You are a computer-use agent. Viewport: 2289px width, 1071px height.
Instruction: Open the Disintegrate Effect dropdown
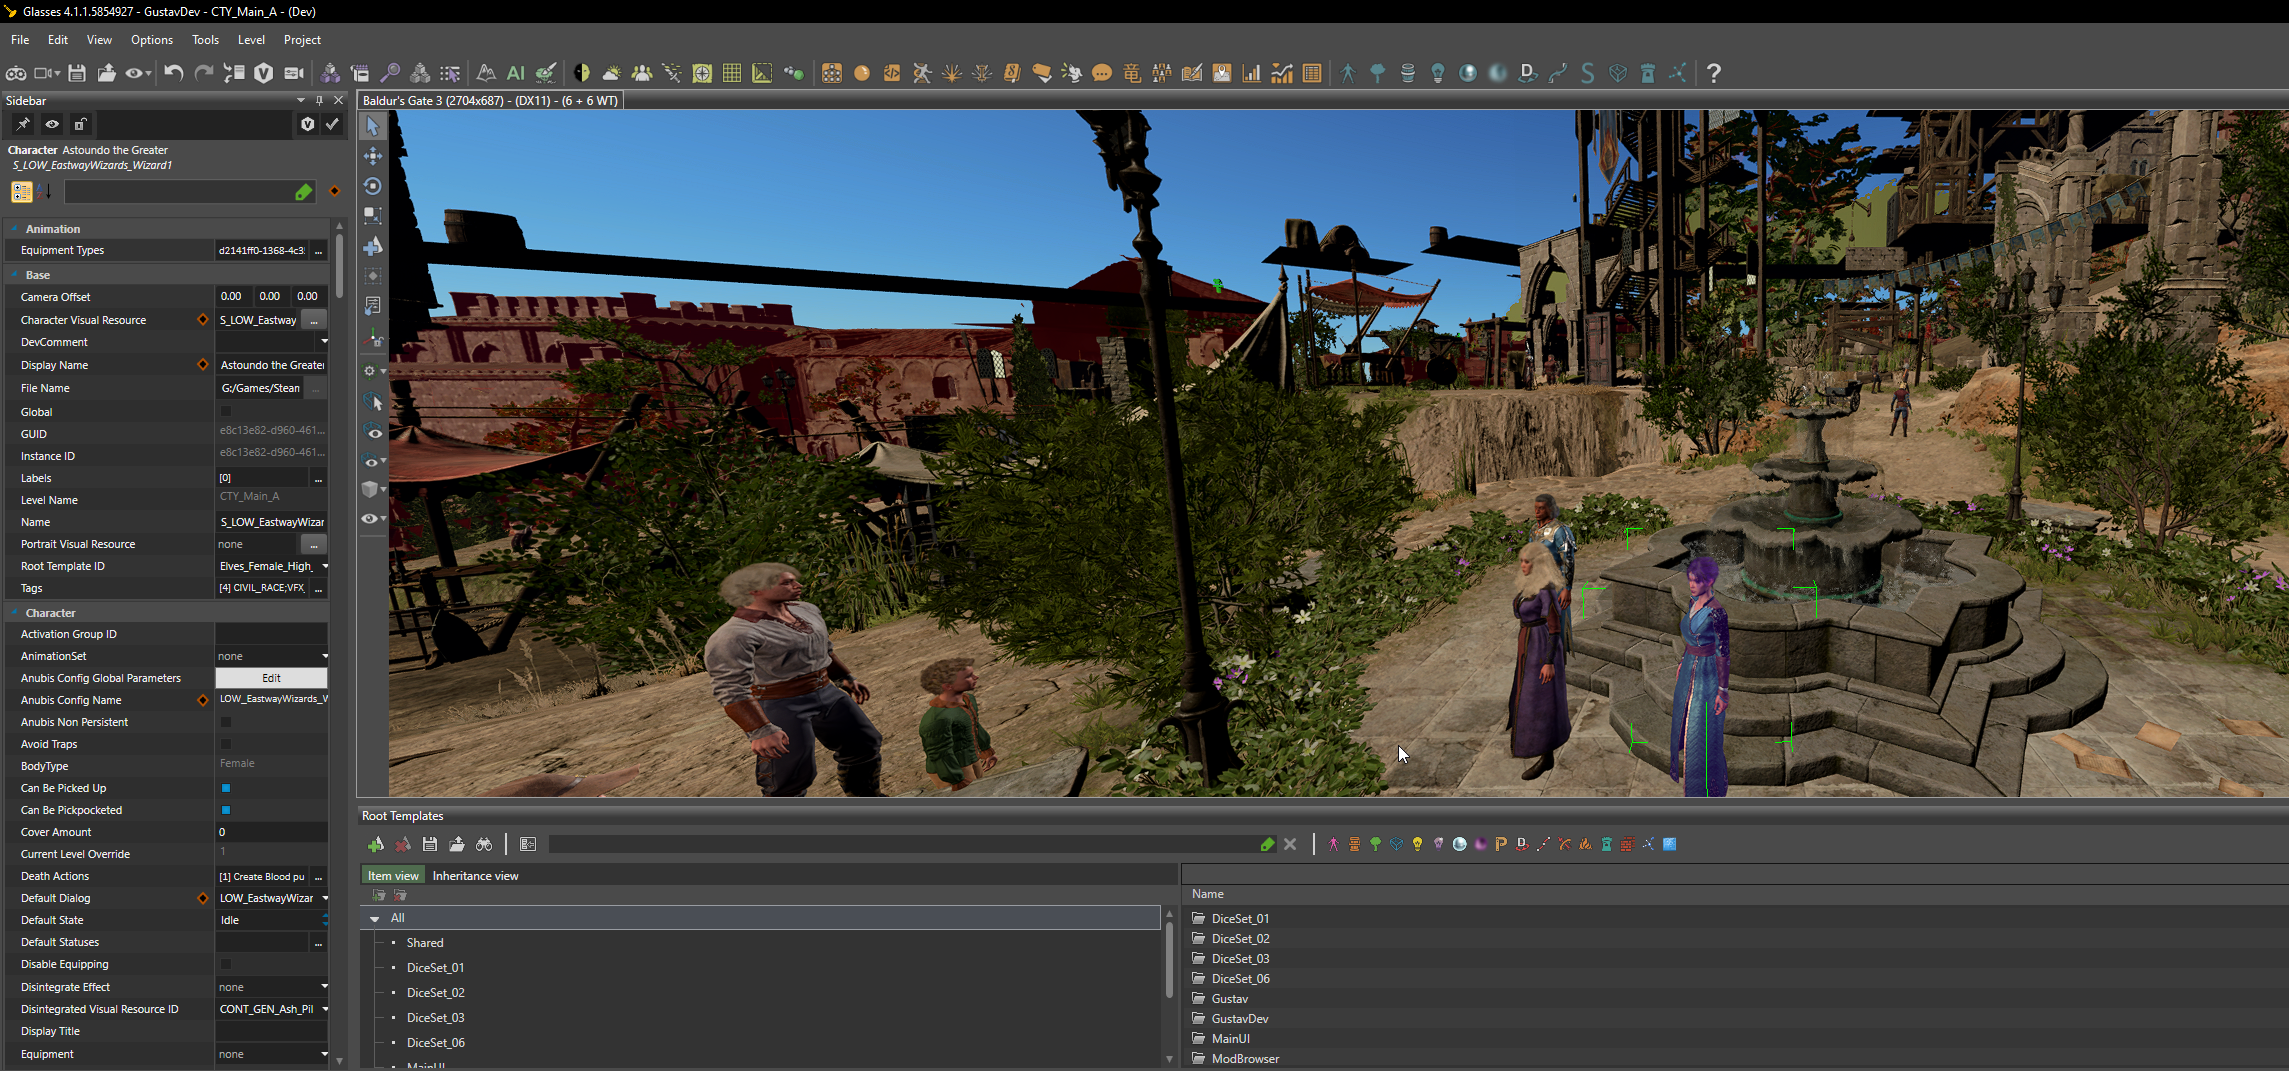324,987
